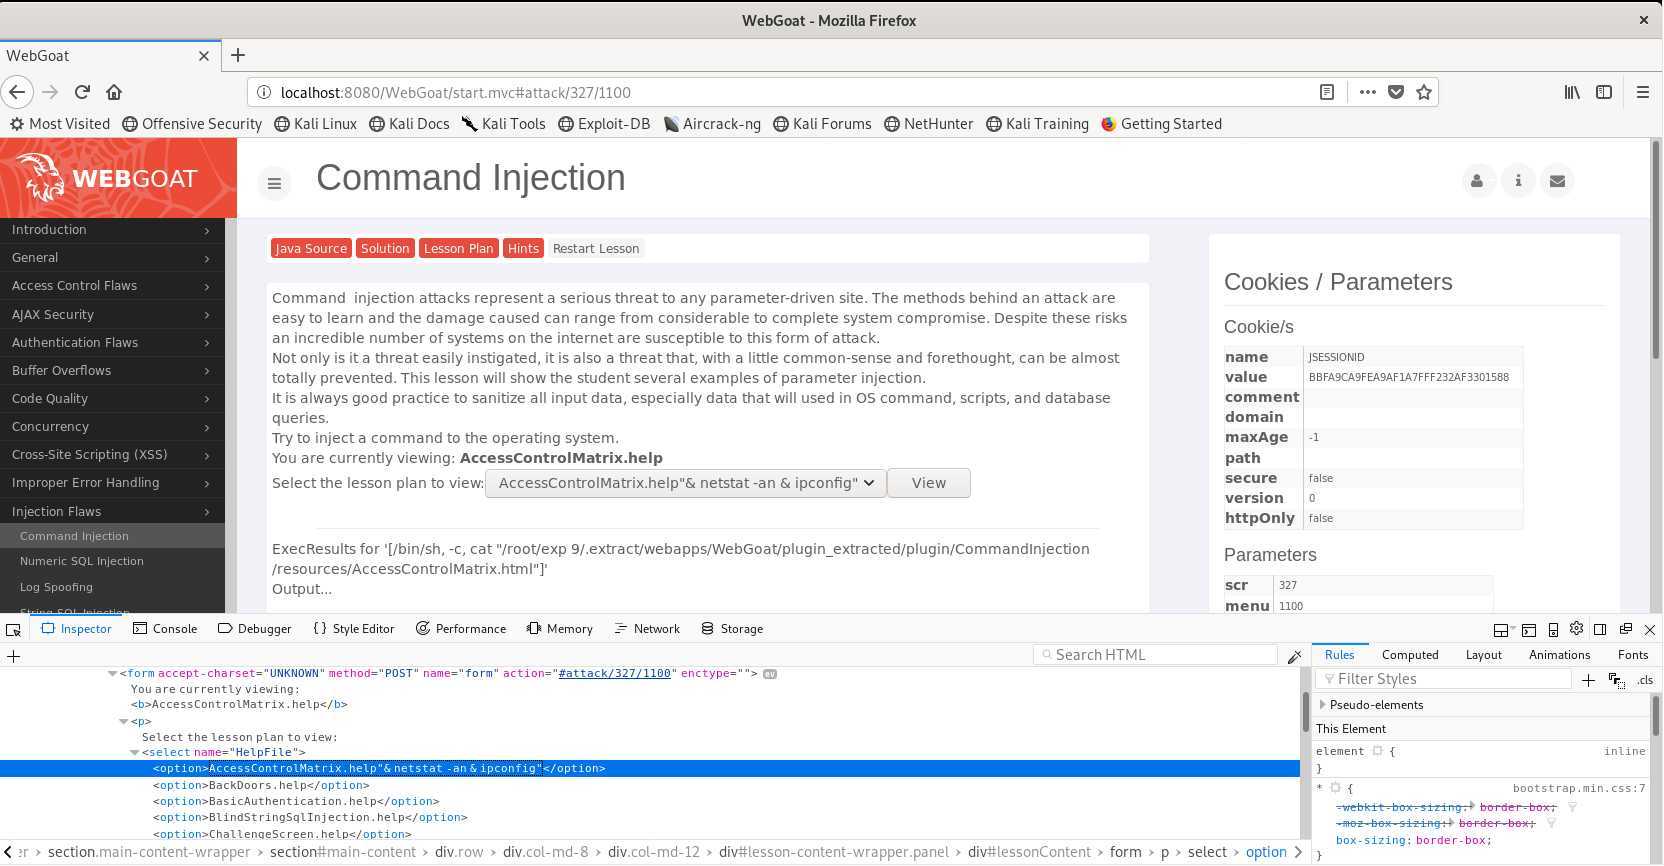Select the BackDoors.help option node
Viewport: 1664px width, 866px height.
[261, 785]
